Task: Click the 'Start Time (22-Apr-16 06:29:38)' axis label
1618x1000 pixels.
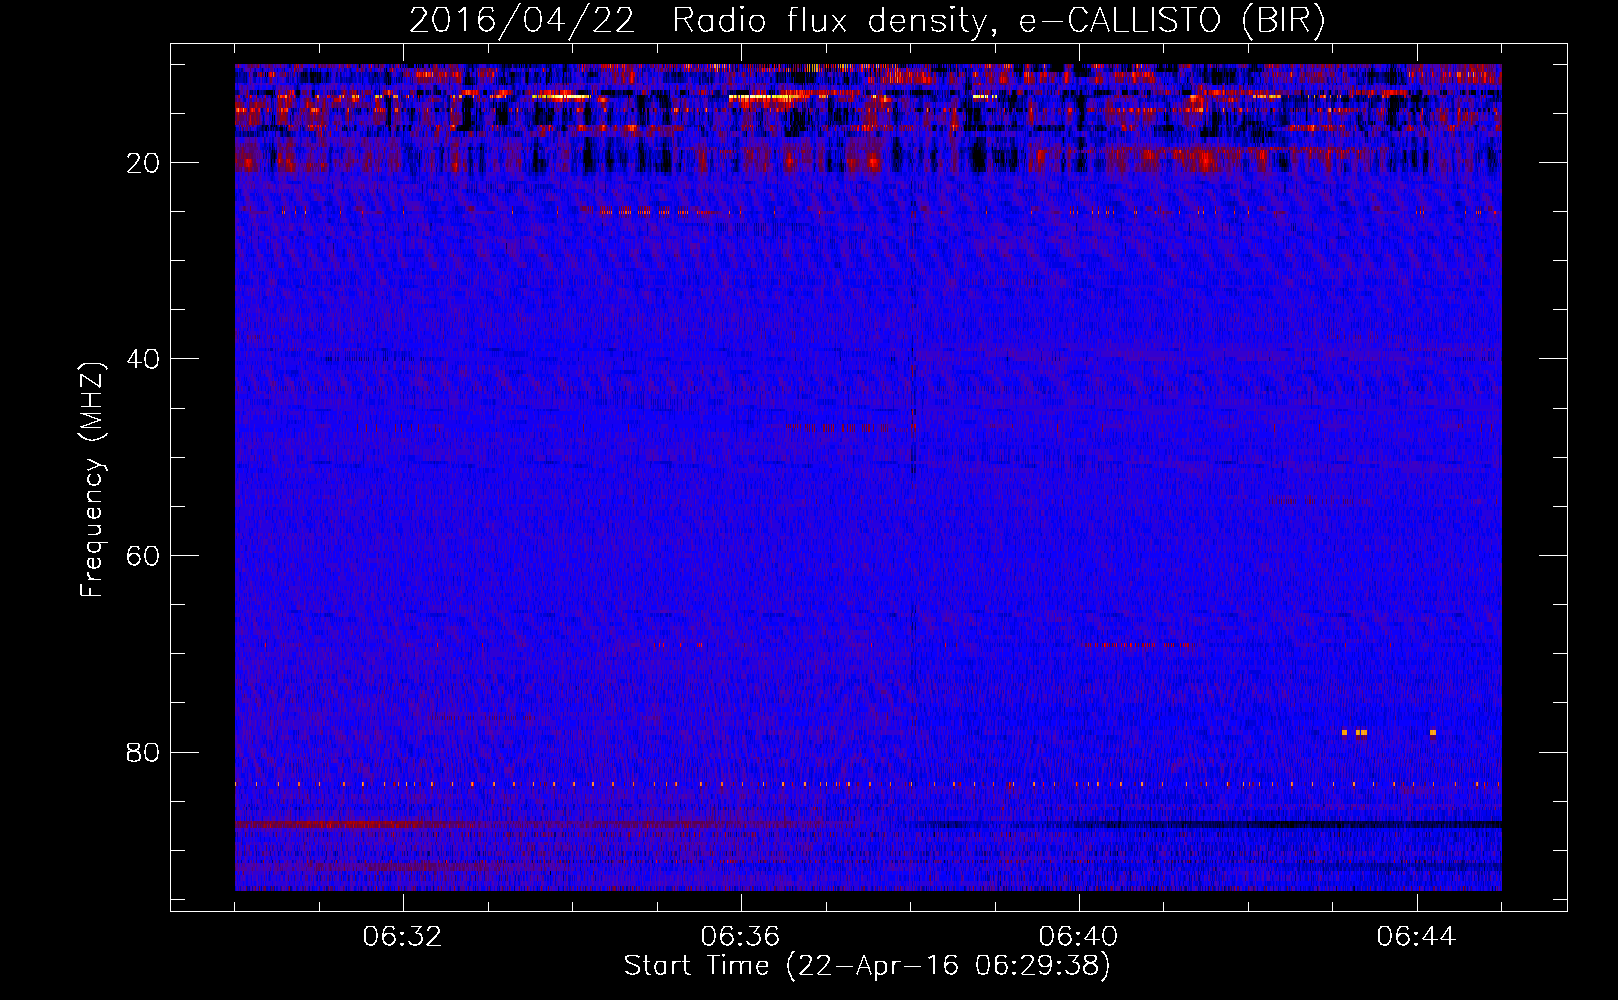Action: click(867, 966)
